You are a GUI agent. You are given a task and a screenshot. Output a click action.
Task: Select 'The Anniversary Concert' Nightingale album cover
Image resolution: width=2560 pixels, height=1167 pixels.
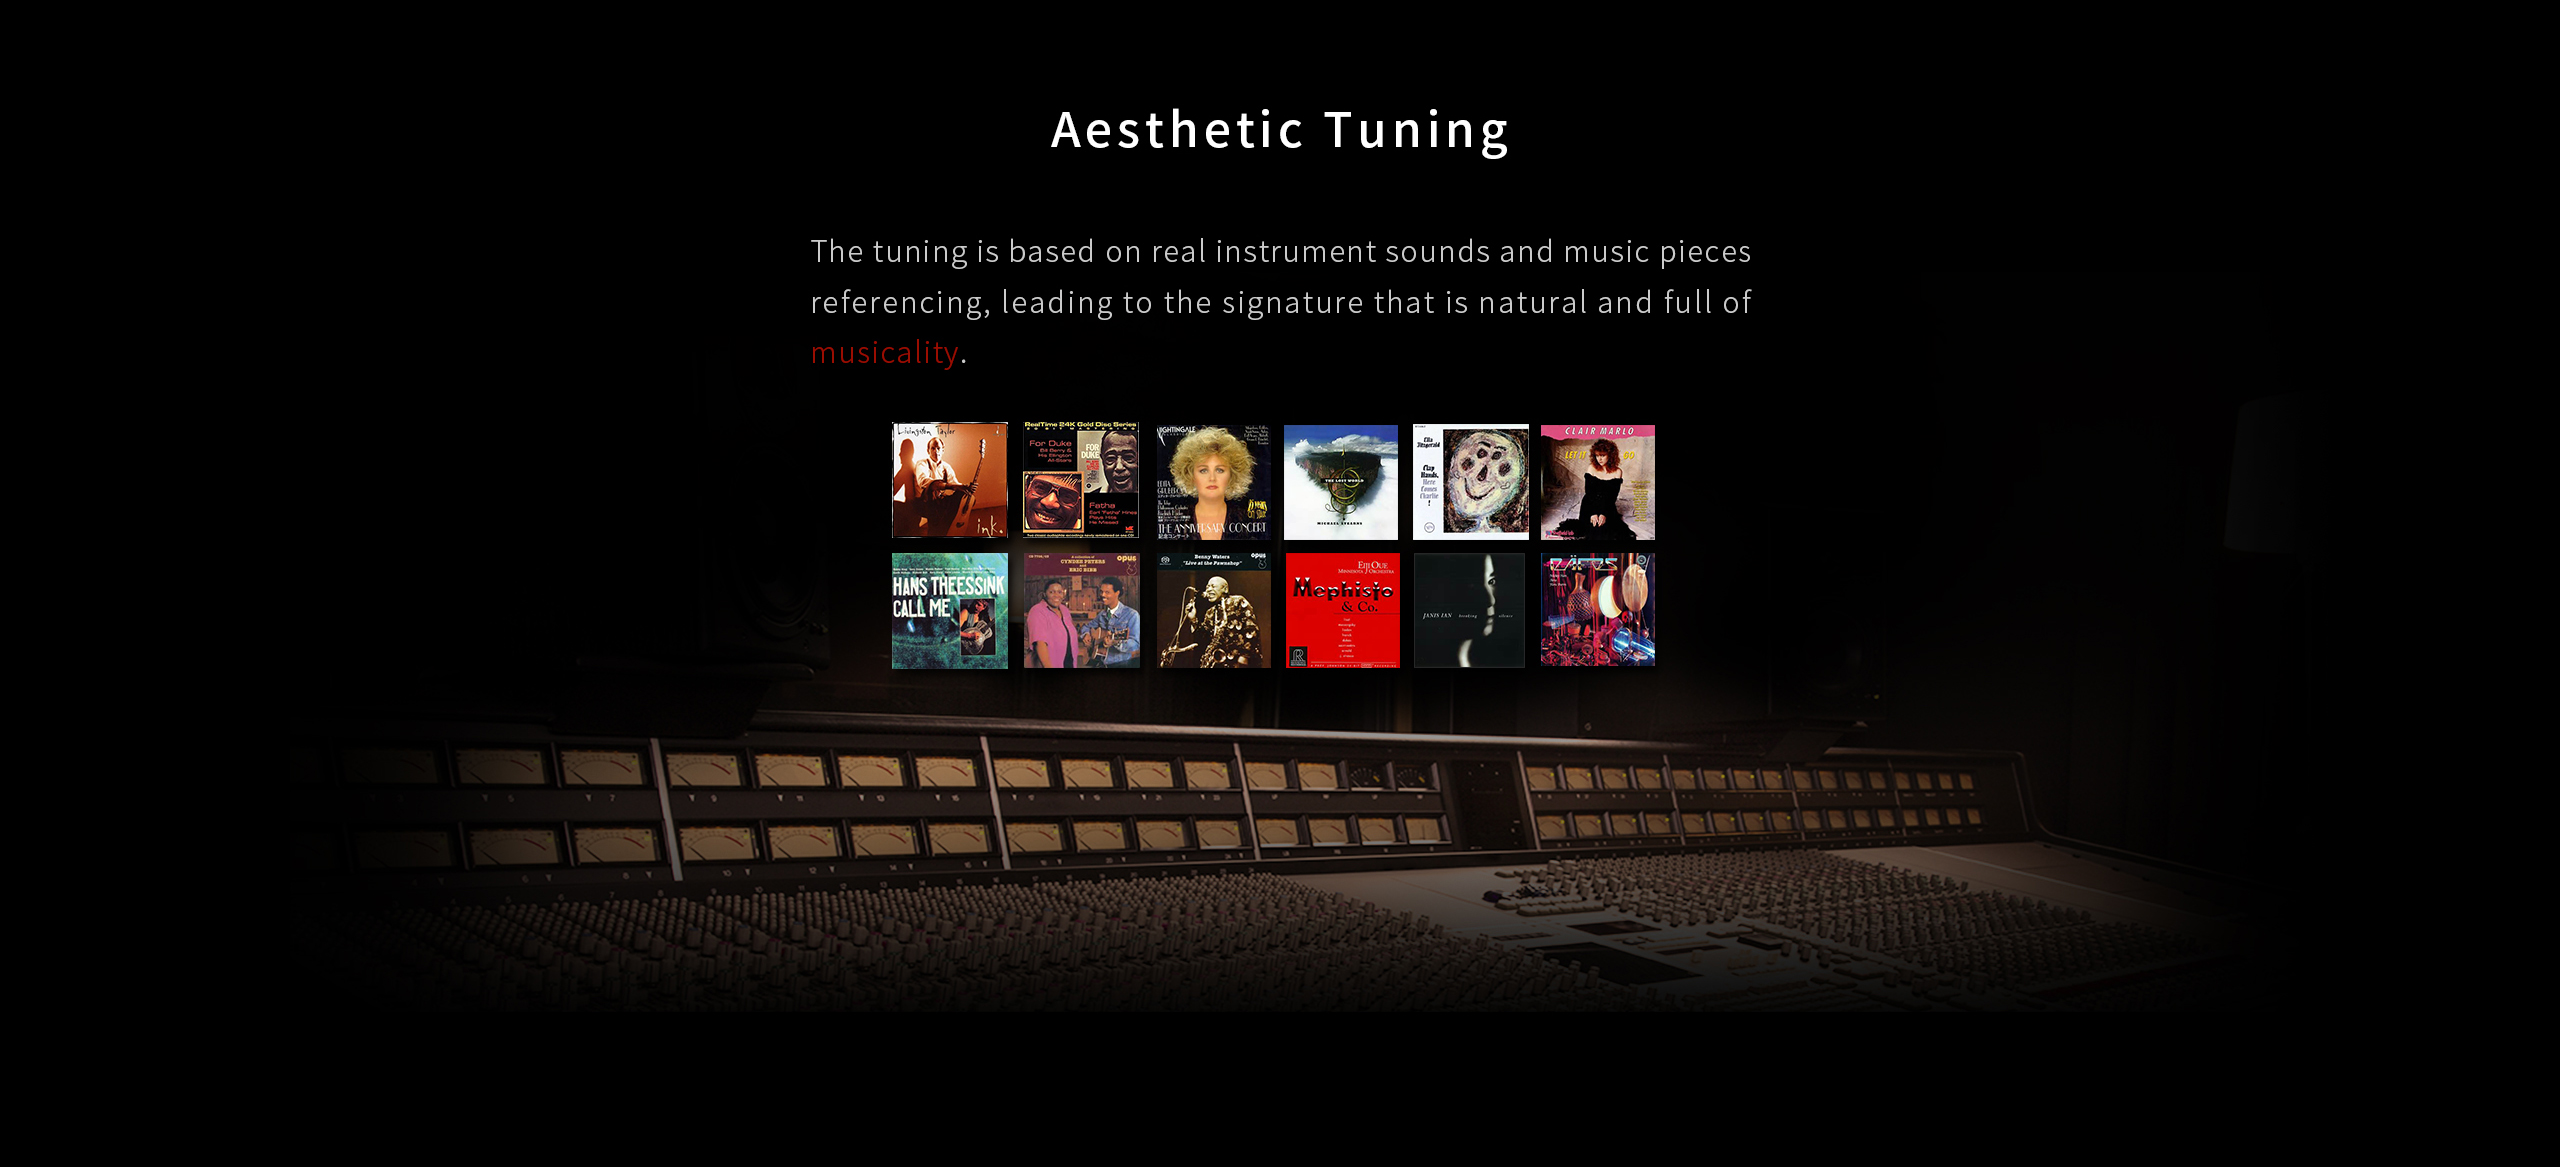(x=1213, y=482)
